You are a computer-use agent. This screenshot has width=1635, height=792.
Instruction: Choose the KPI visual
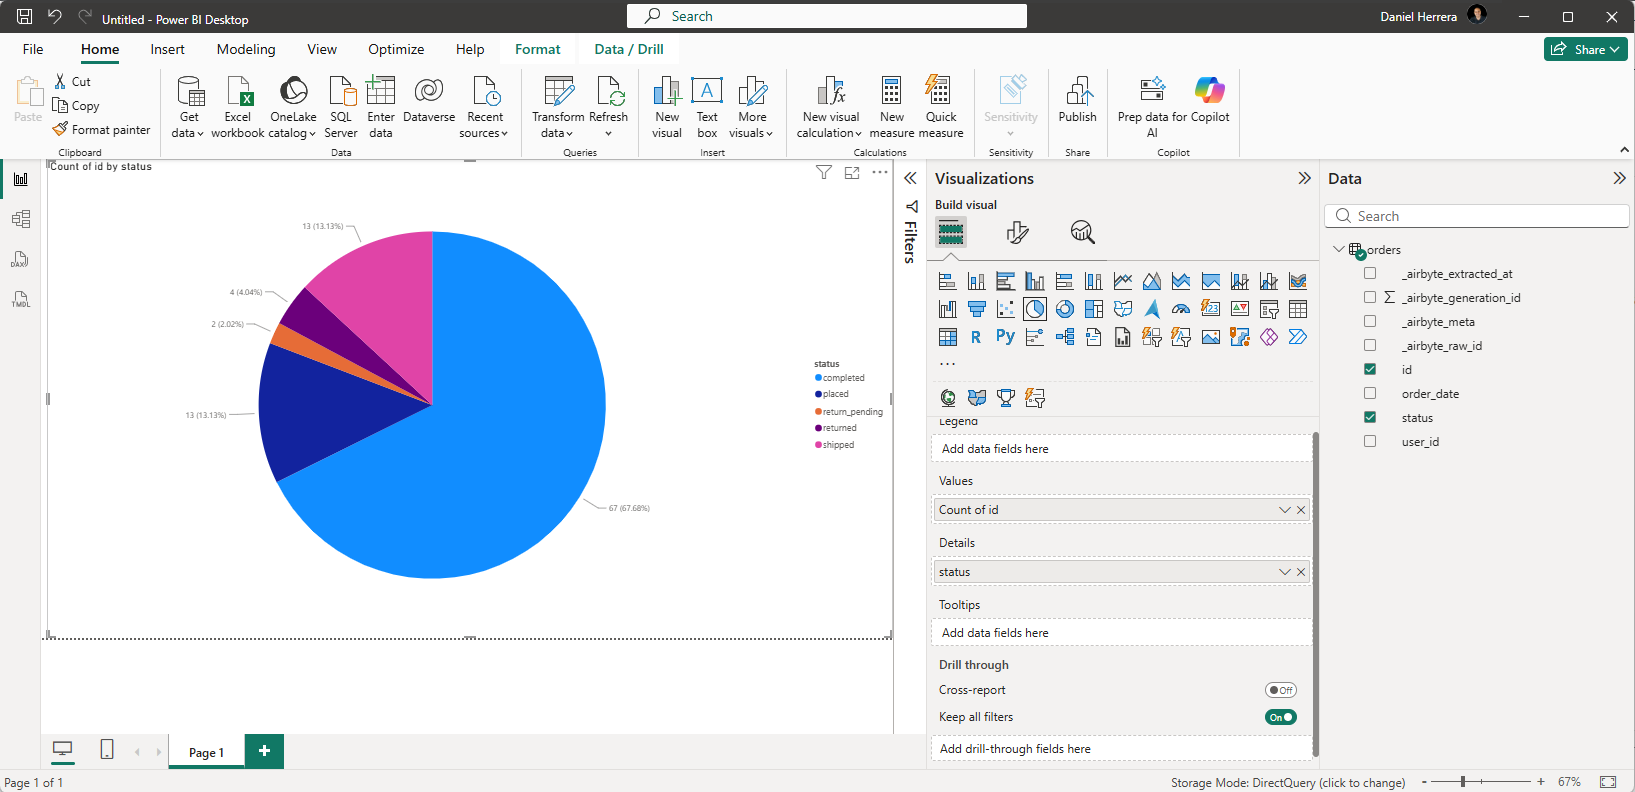(1240, 309)
